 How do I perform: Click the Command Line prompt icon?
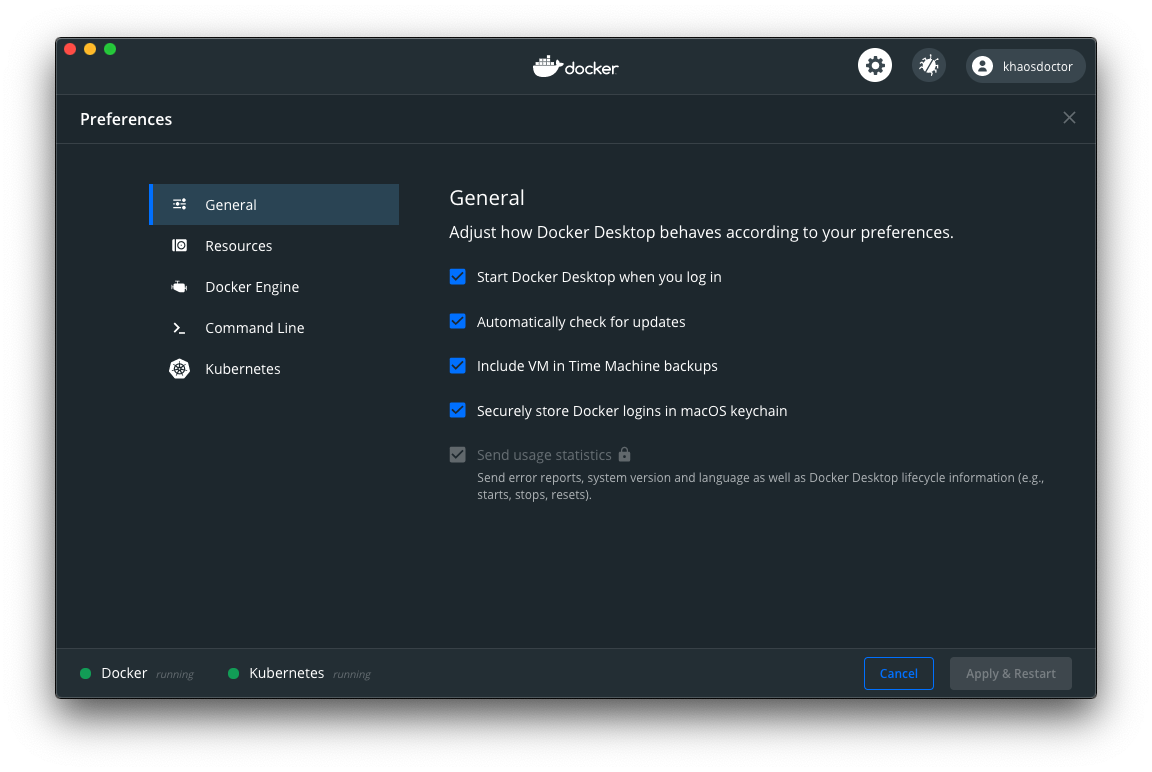click(x=179, y=328)
